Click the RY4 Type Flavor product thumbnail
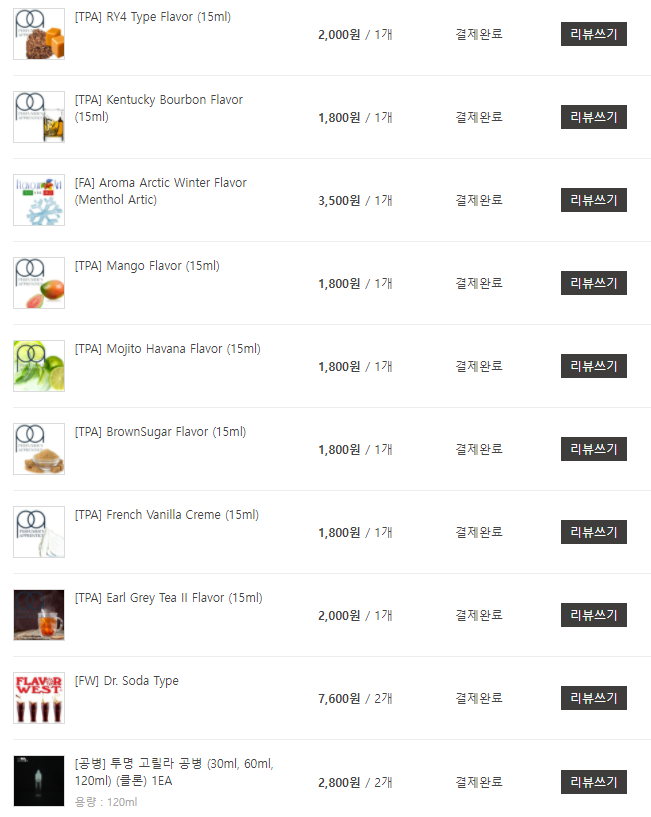 click(39, 34)
